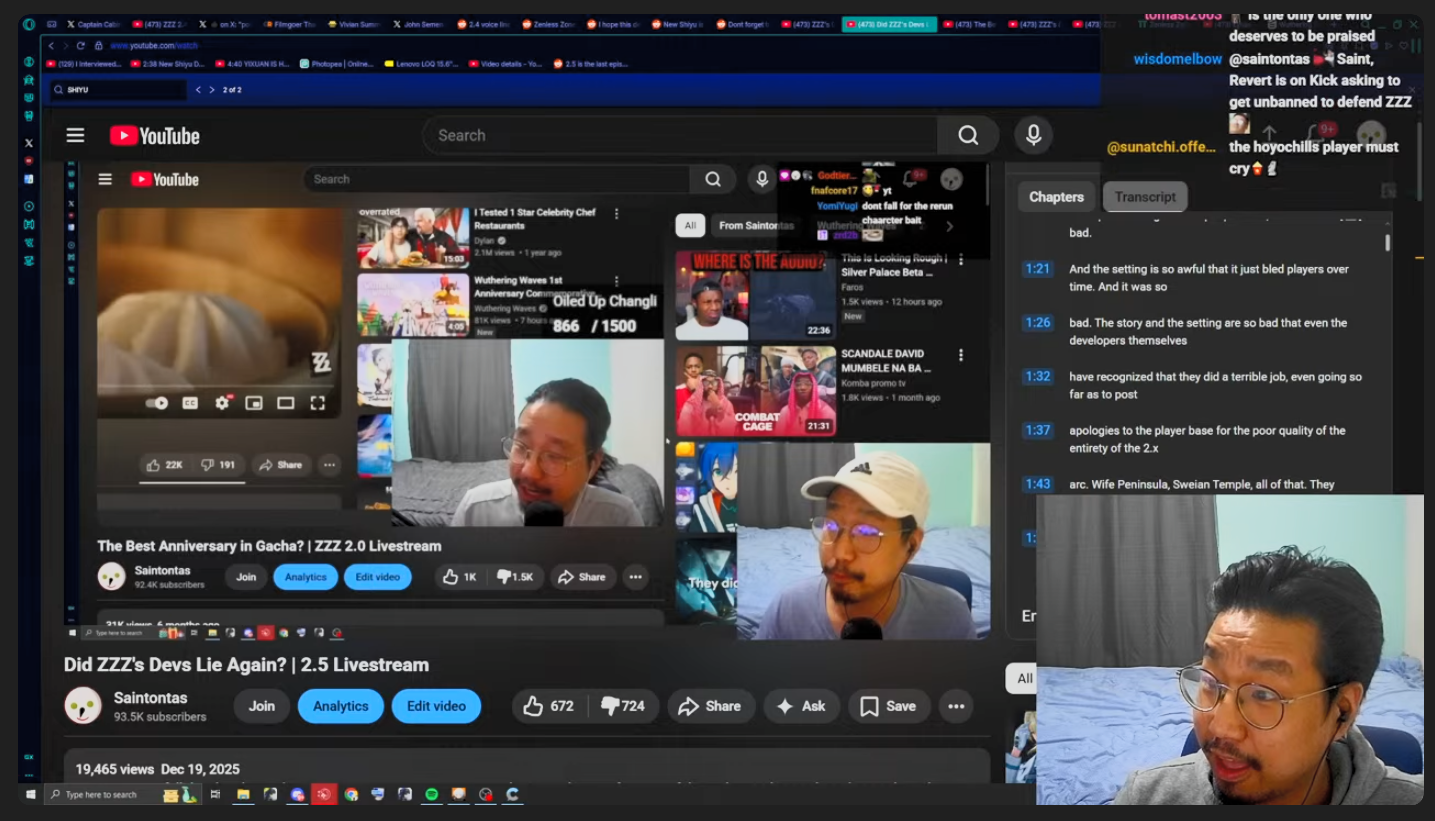
Task: Click the inner YouTube search magnifier icon
Action: click(713, 179)
